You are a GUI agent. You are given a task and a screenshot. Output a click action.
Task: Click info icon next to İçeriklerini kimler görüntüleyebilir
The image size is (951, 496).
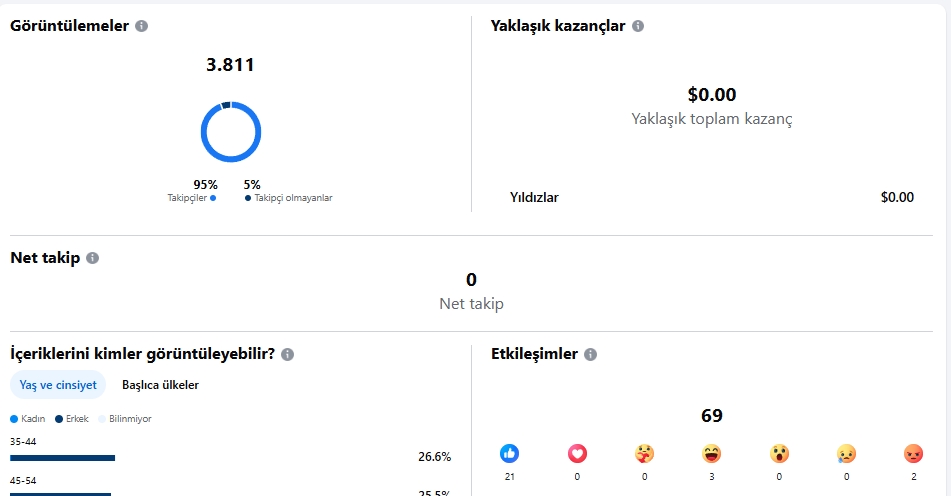(x=287, y=354)
